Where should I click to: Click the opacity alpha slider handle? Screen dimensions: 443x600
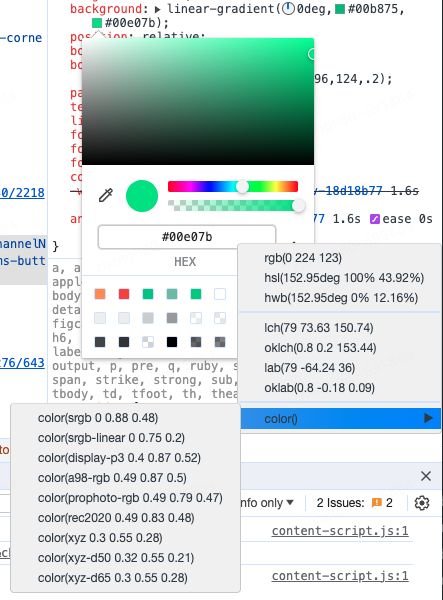[298, 205]
